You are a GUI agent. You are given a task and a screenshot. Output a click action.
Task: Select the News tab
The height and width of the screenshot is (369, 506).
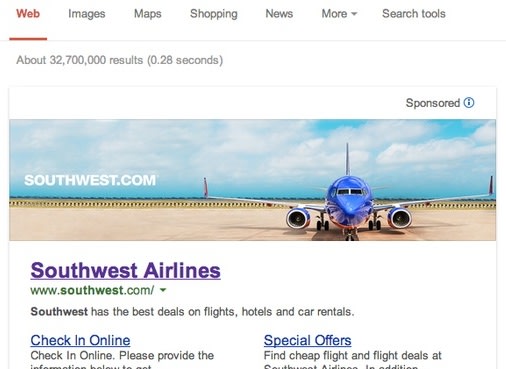pos(279,14)
